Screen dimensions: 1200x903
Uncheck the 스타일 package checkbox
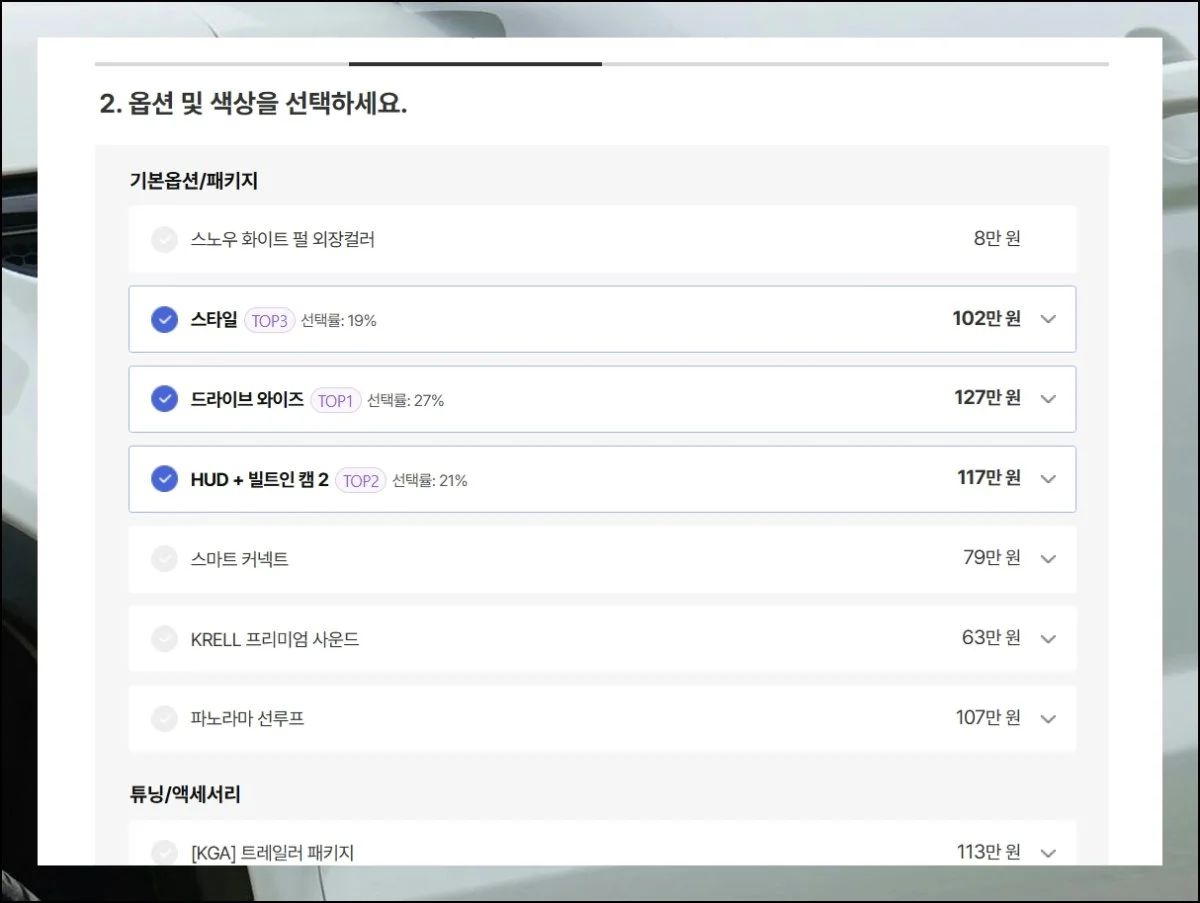click(x=164, y=319)
